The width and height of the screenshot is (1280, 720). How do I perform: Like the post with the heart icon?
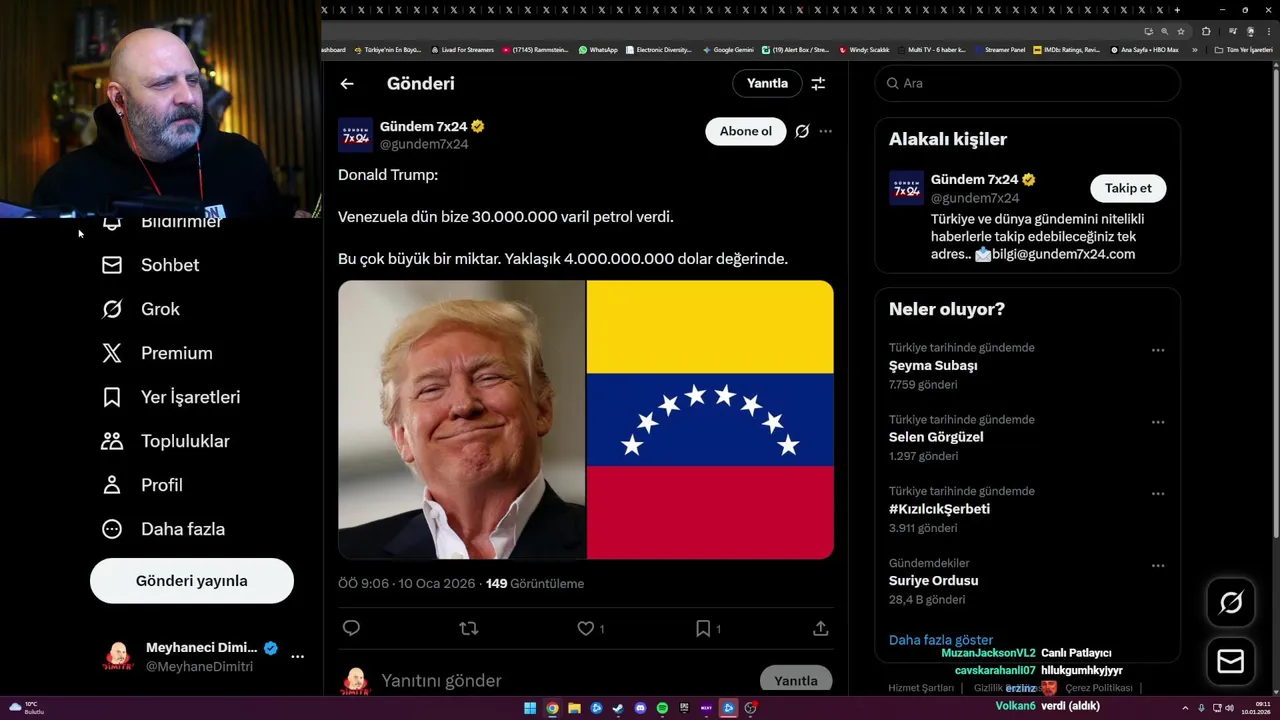click(586, 628)
